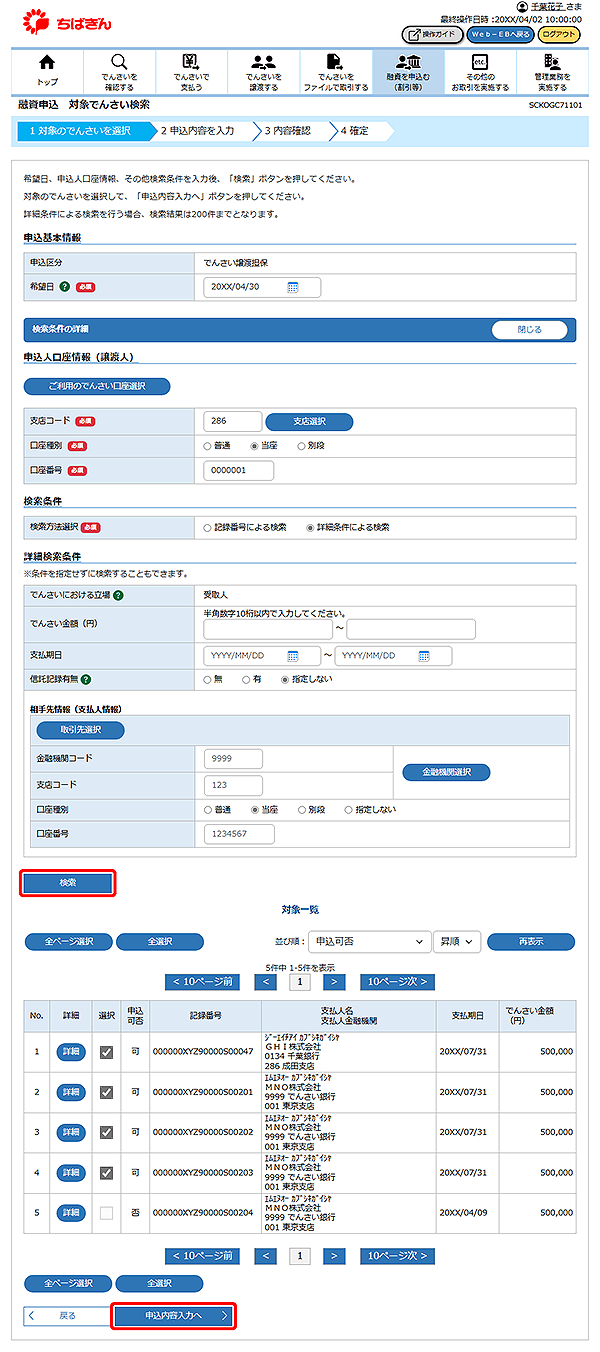Click the 支店選択 button
The width and height of the screenshot is (600, 1352).
coord(309,422)
